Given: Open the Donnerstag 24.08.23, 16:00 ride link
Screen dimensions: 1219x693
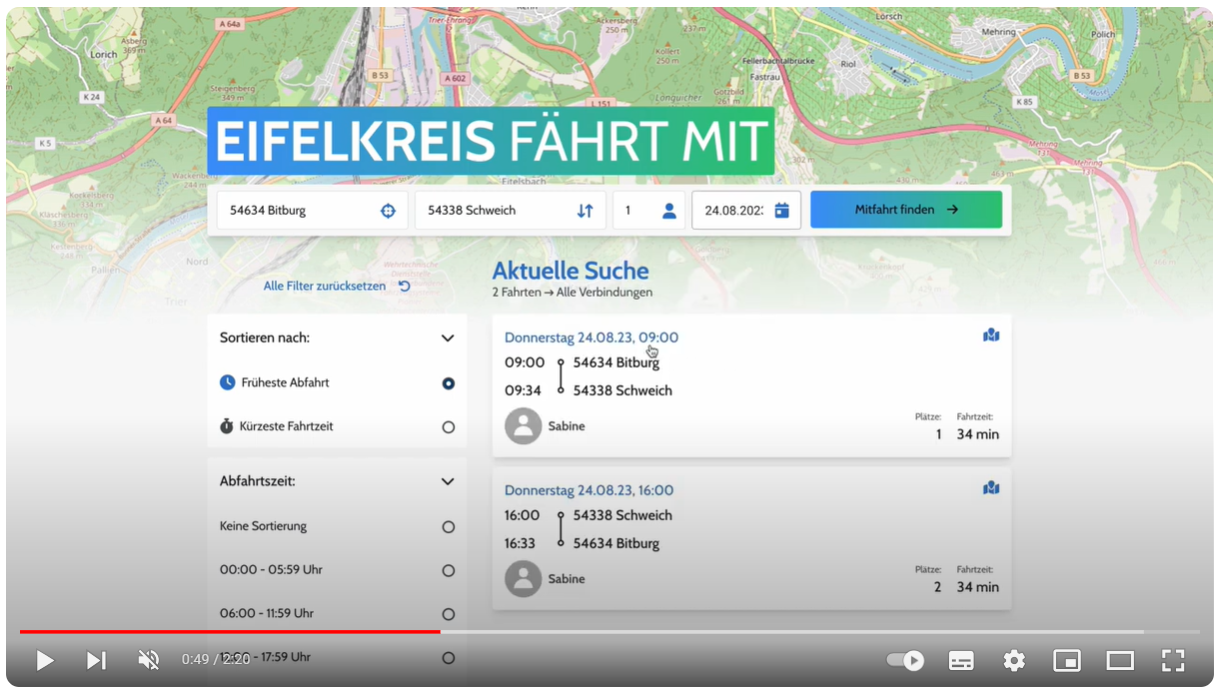Looking at the screenshot, I should (588, 490).
